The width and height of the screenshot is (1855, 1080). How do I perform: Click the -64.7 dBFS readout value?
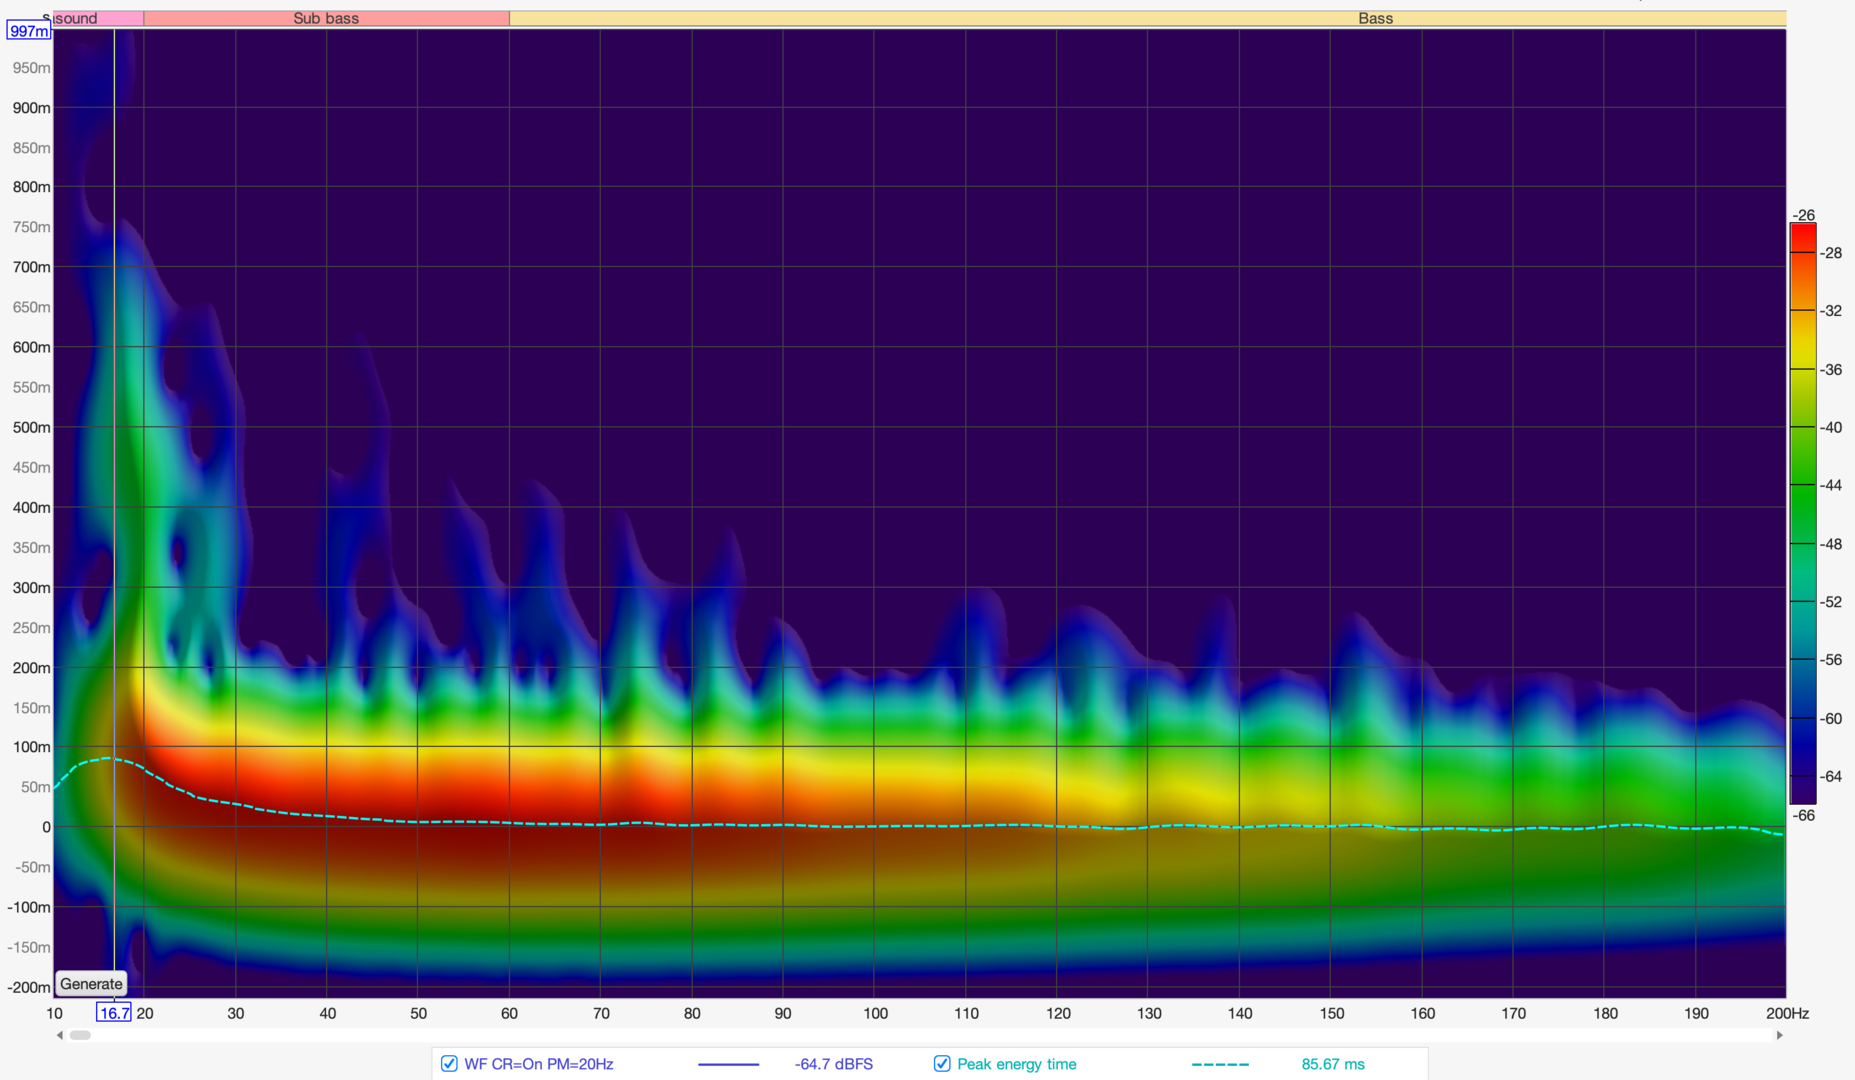833,1064
